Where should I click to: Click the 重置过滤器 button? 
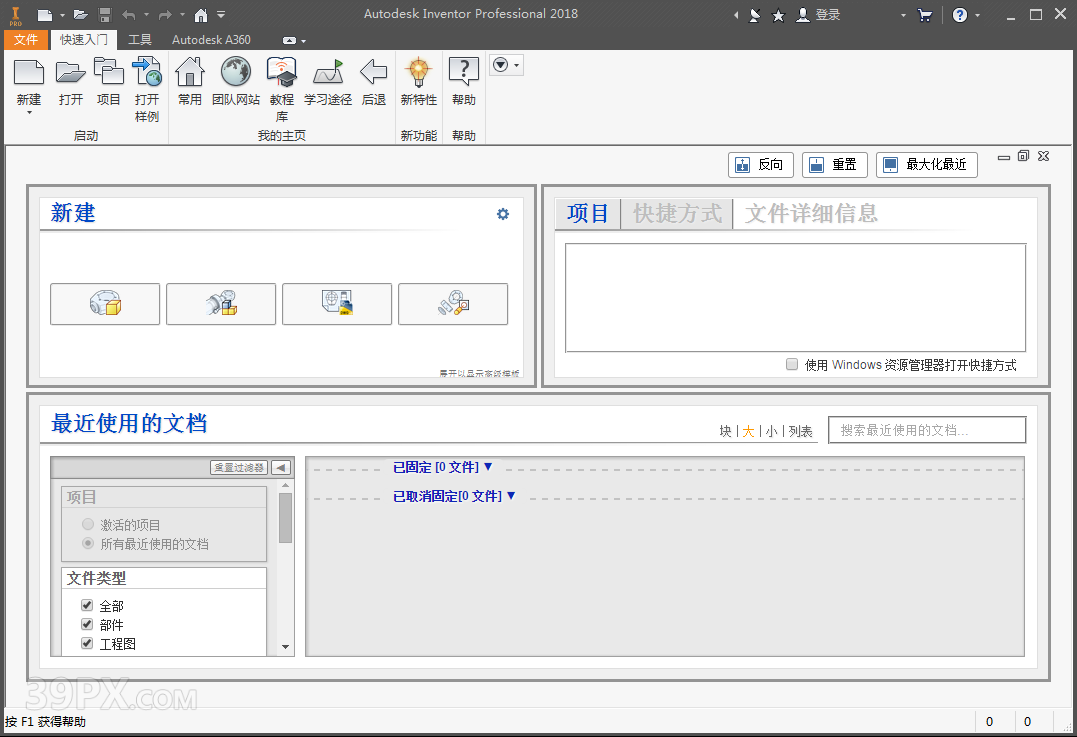(x=239, y=468)
